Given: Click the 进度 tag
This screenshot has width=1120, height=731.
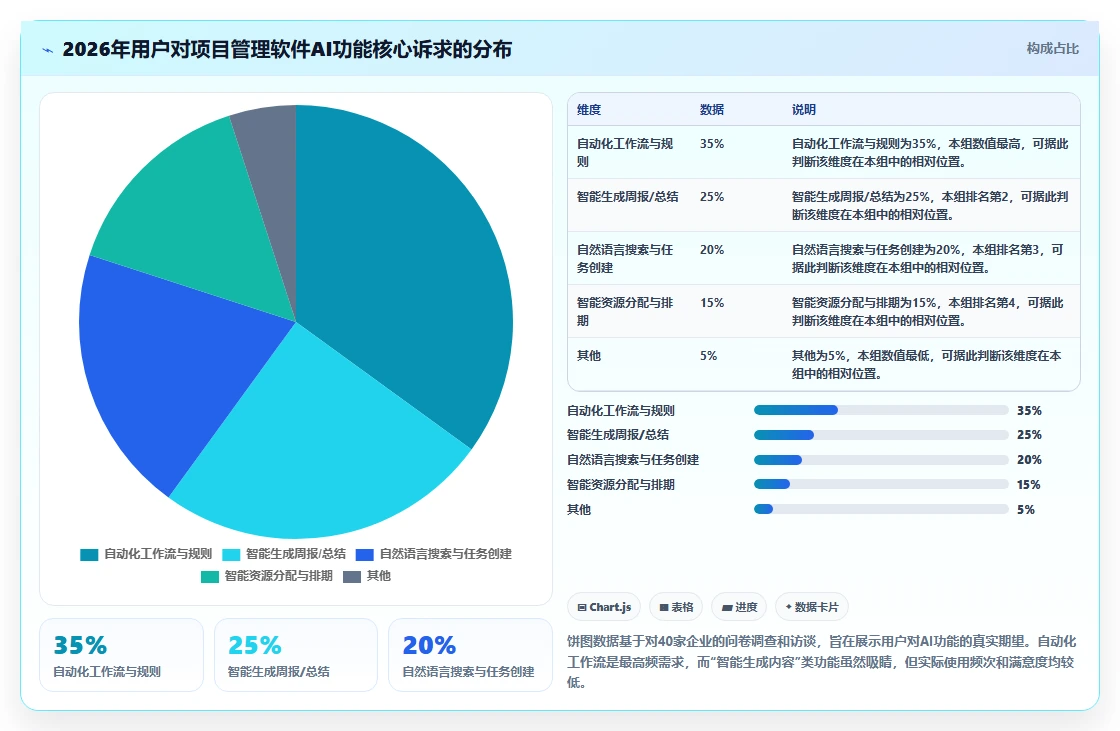Looking at the screenshot, I should pos(739,607).
